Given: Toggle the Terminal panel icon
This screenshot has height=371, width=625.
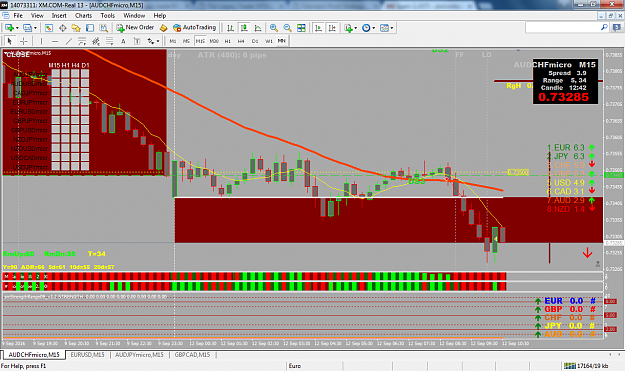Looking at the screenshot, I should 90,28.
